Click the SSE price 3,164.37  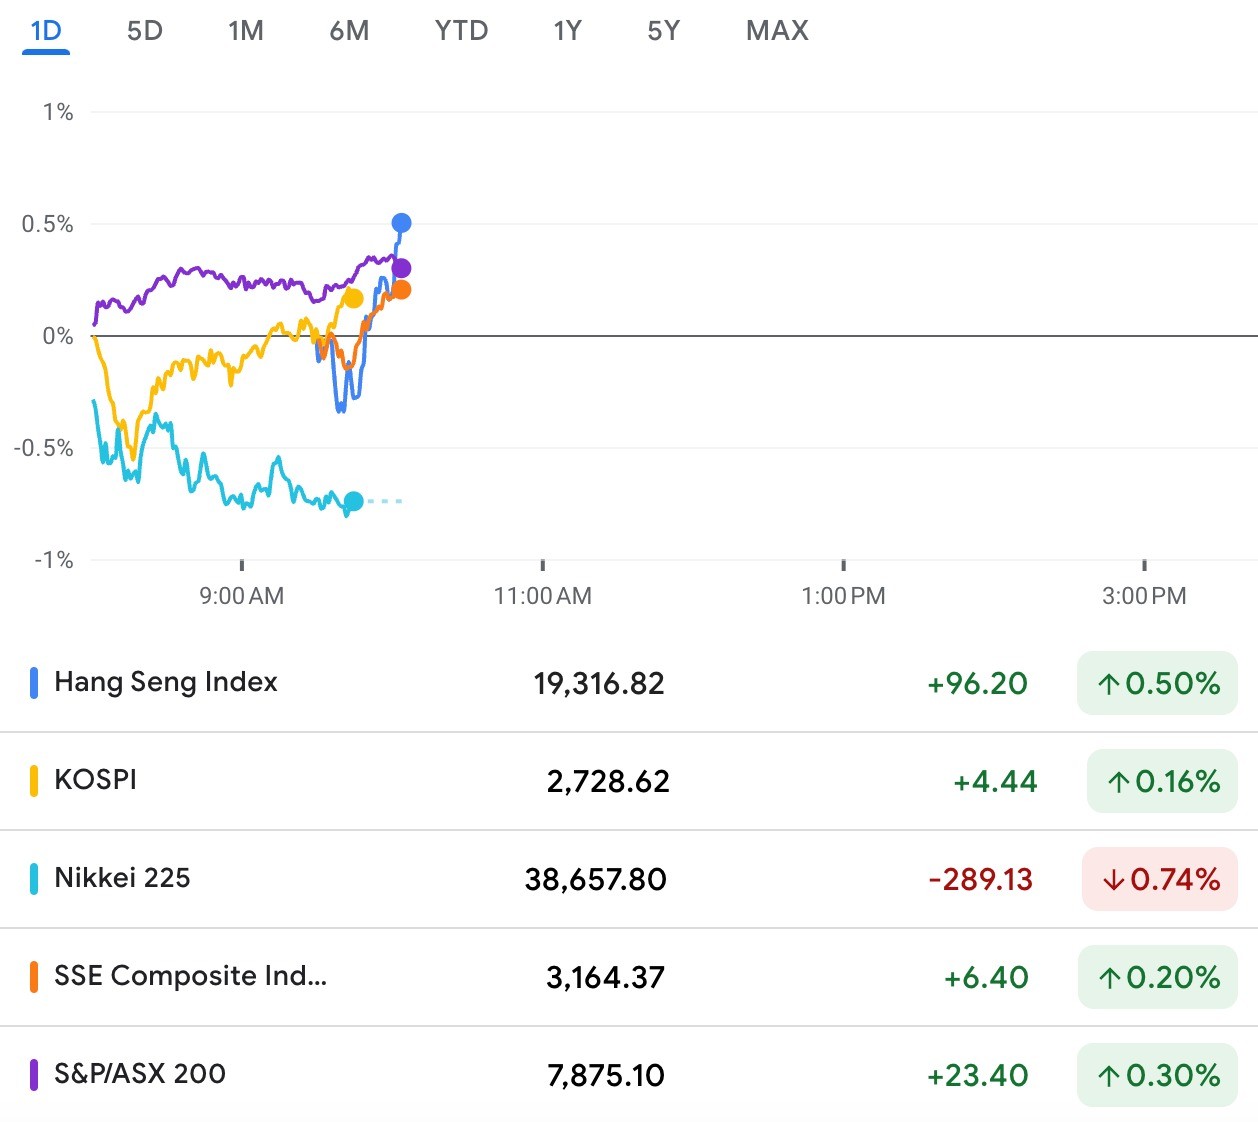(605, 978)
